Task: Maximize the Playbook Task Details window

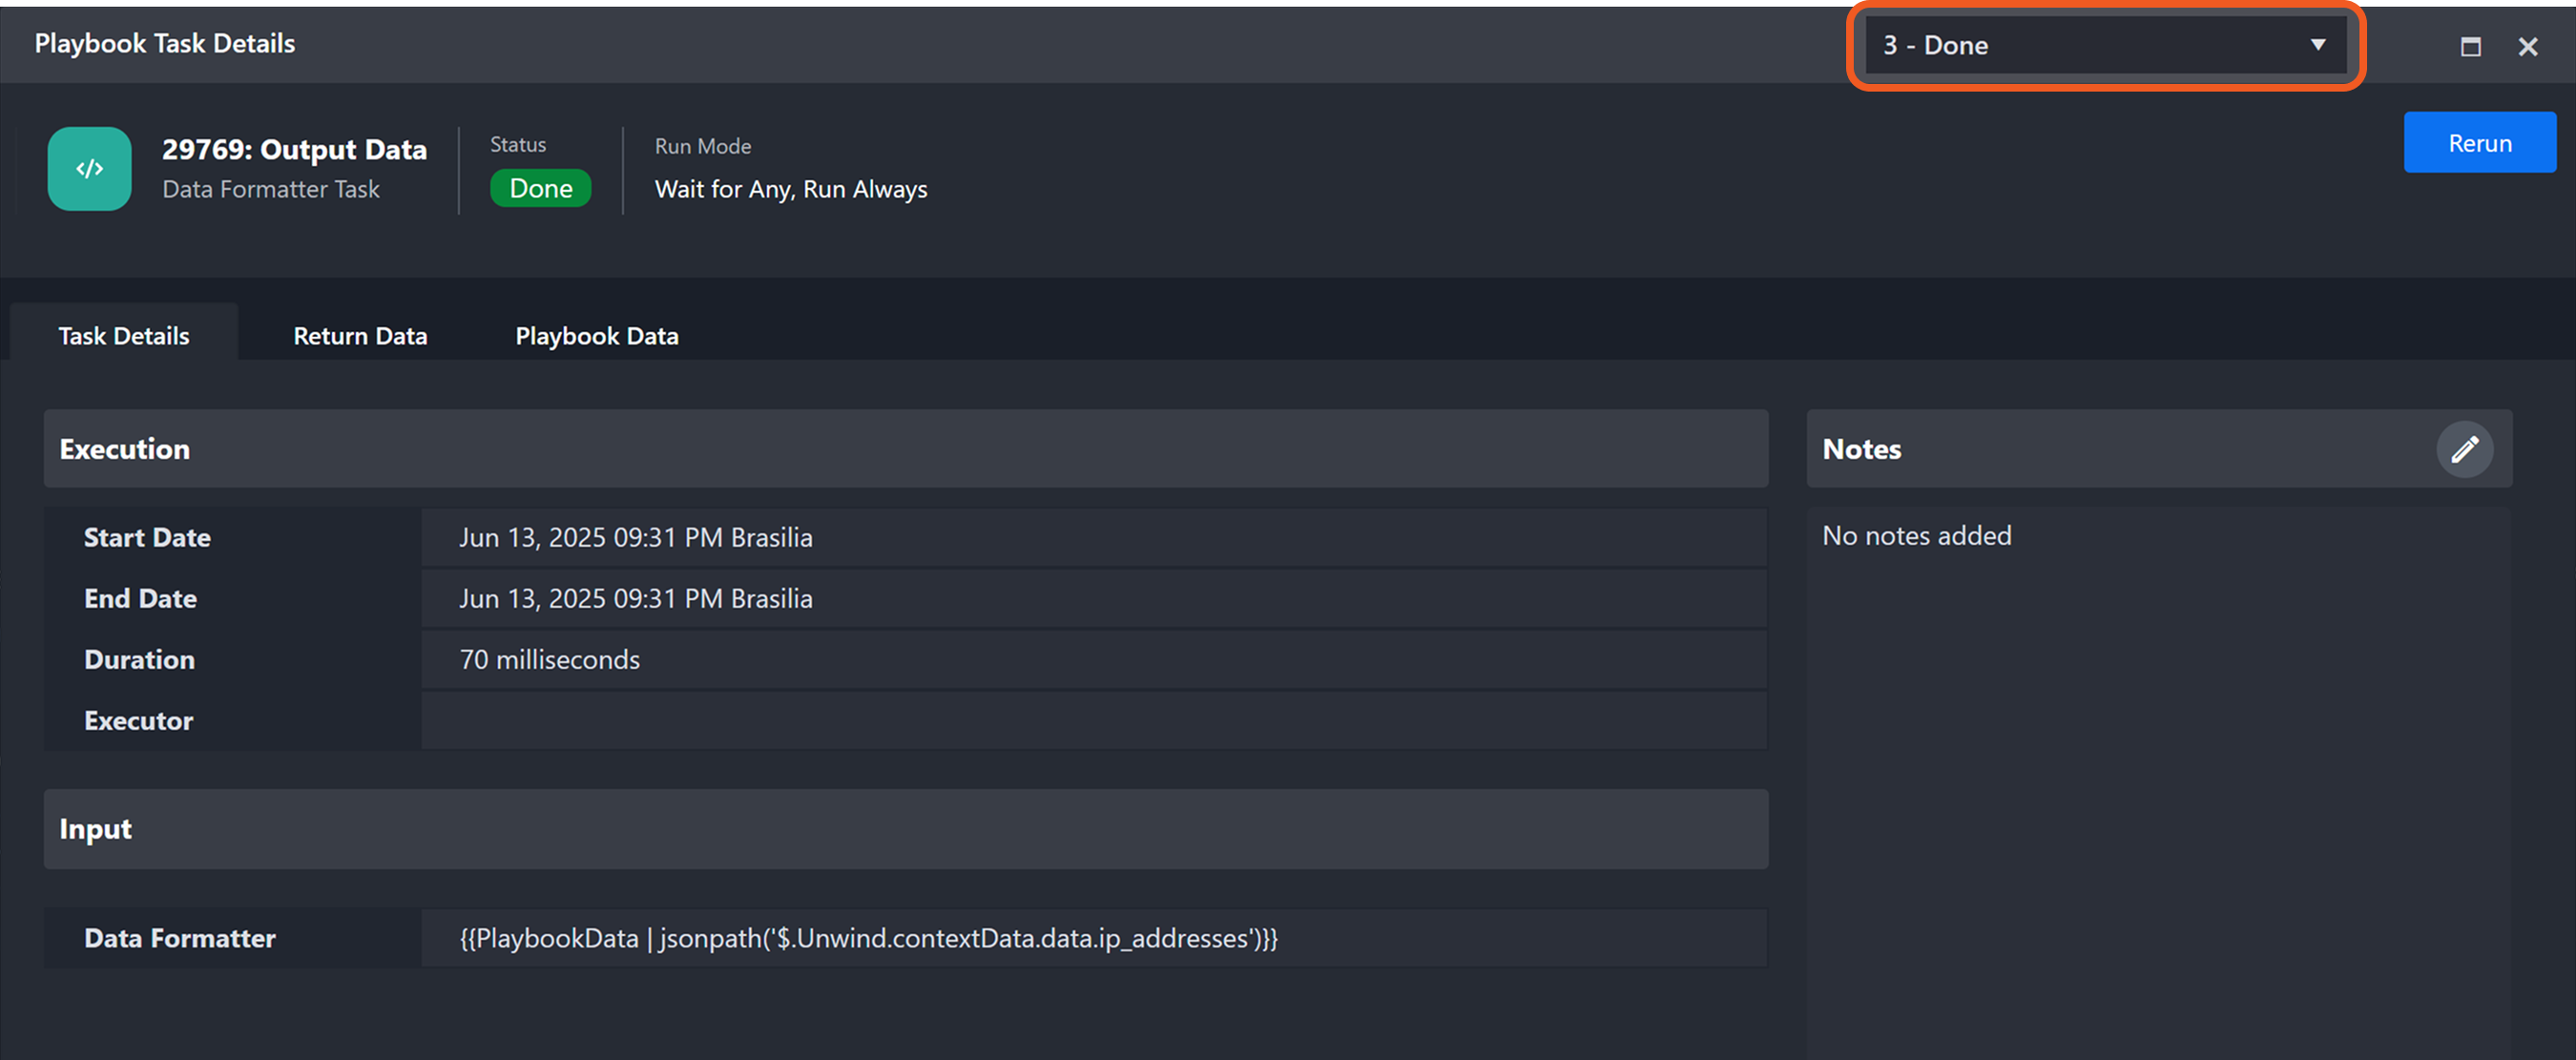Action: click(2470, 46)
